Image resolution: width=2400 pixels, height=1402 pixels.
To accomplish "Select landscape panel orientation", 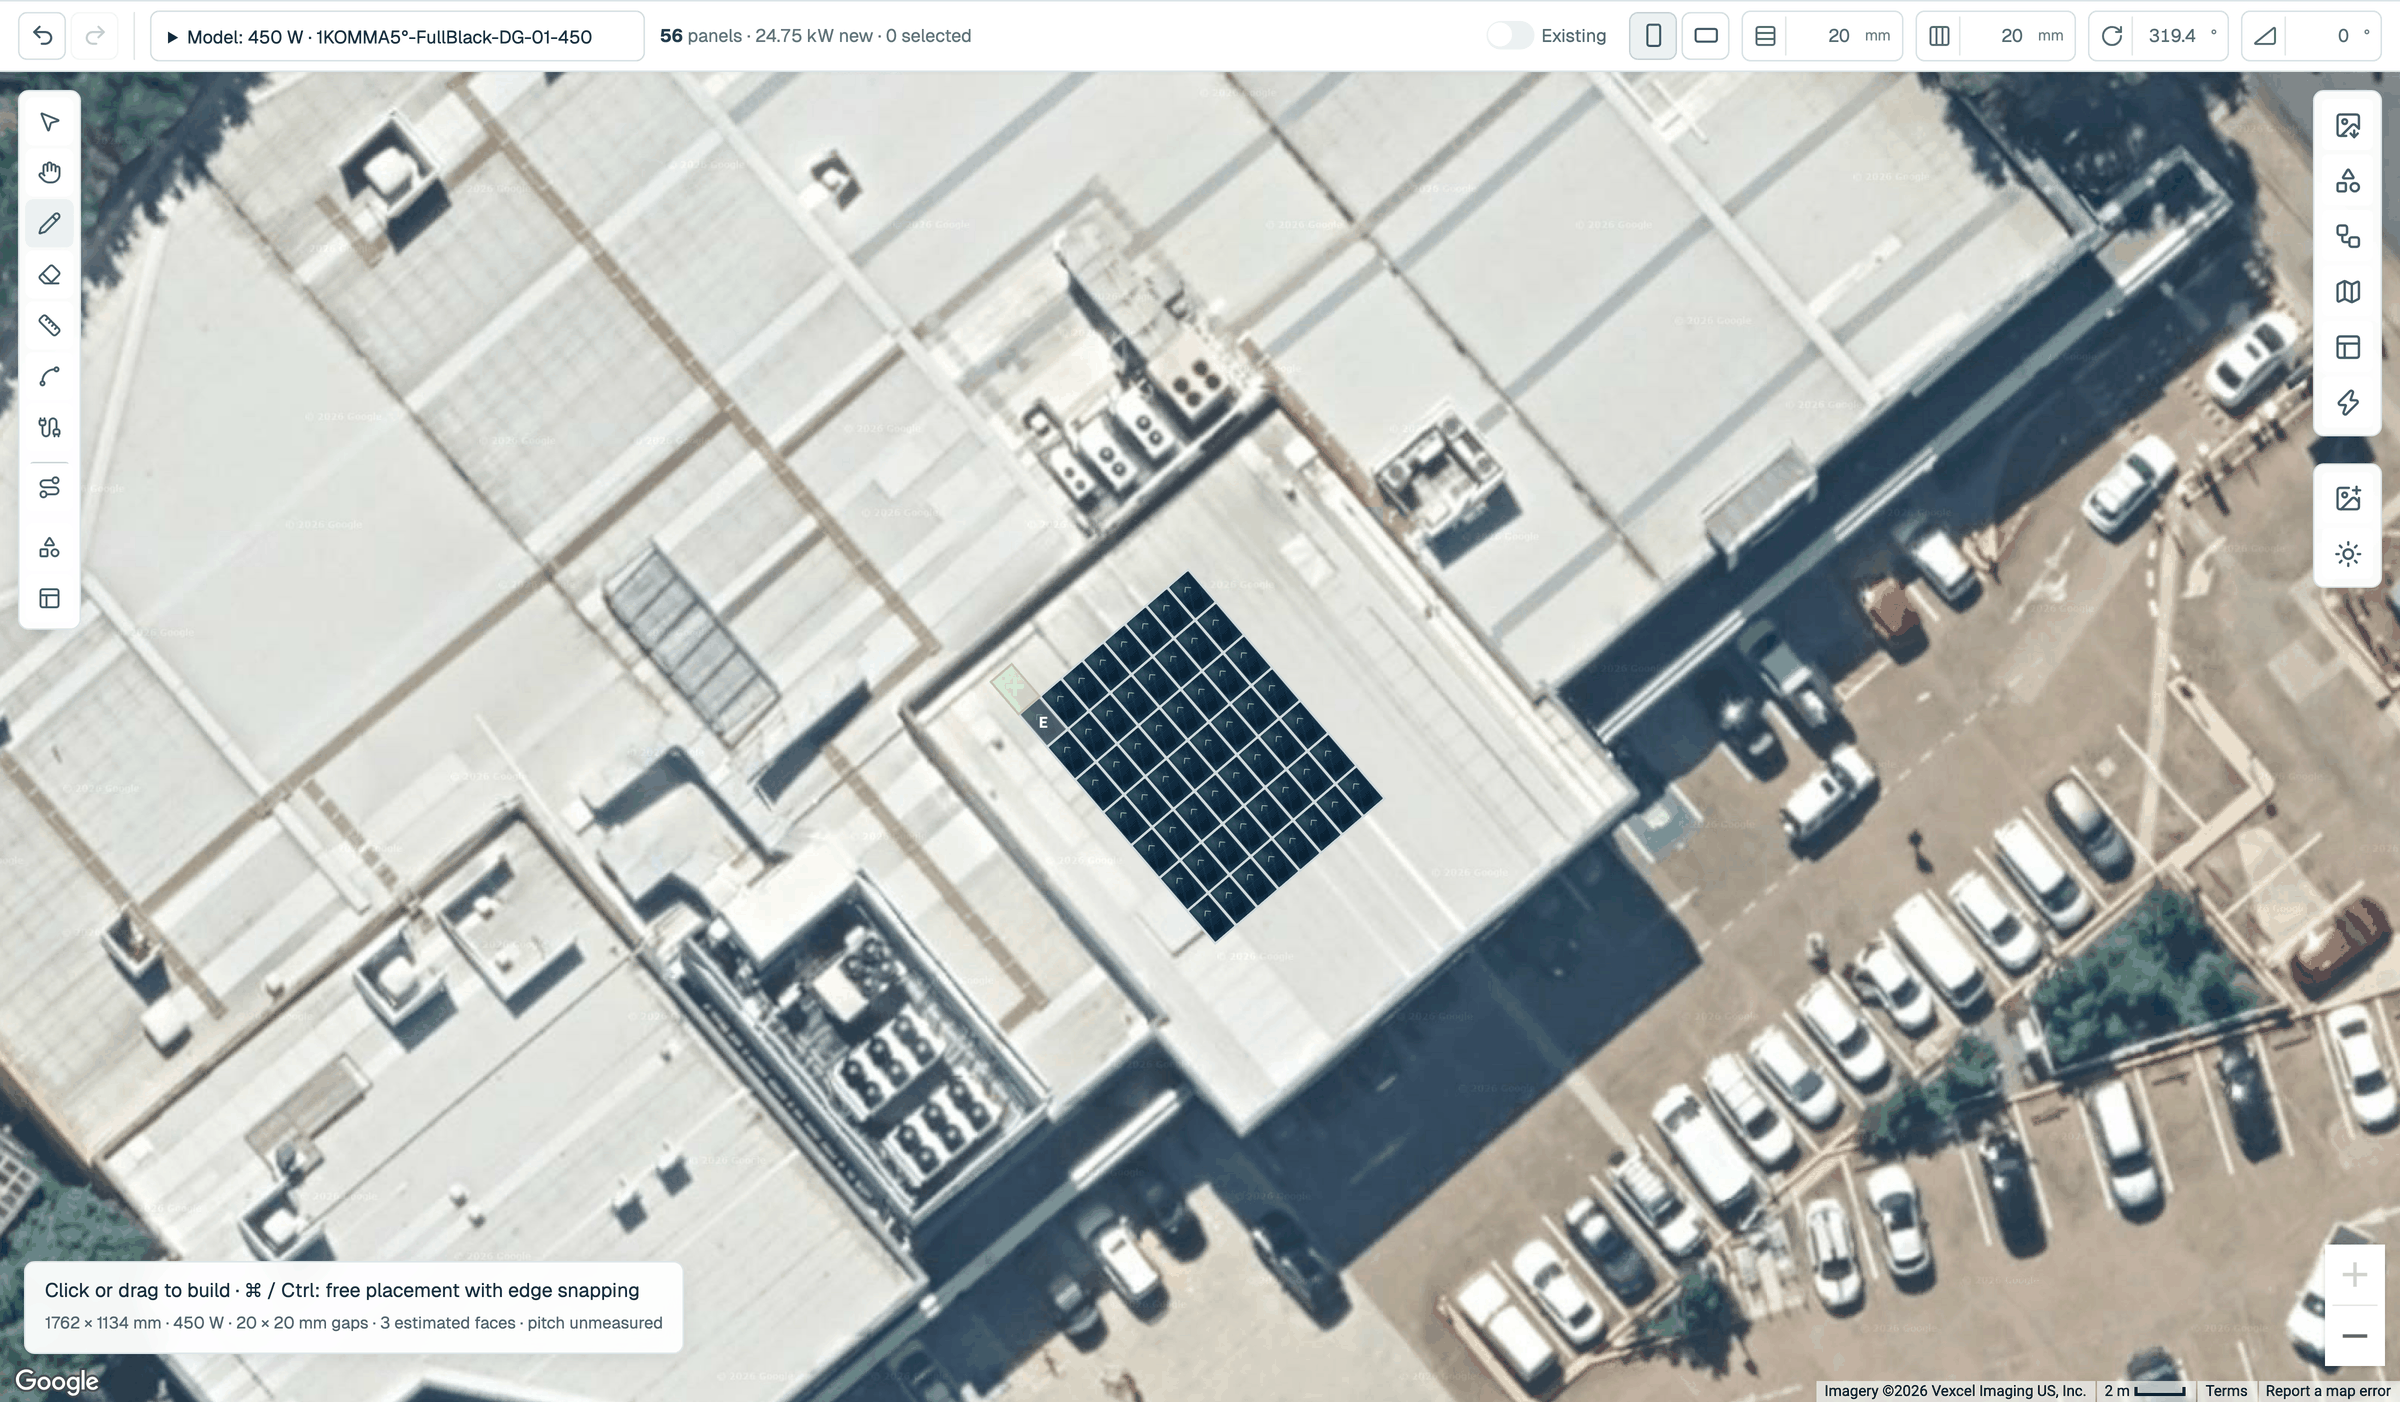I will coord(1706,36).
